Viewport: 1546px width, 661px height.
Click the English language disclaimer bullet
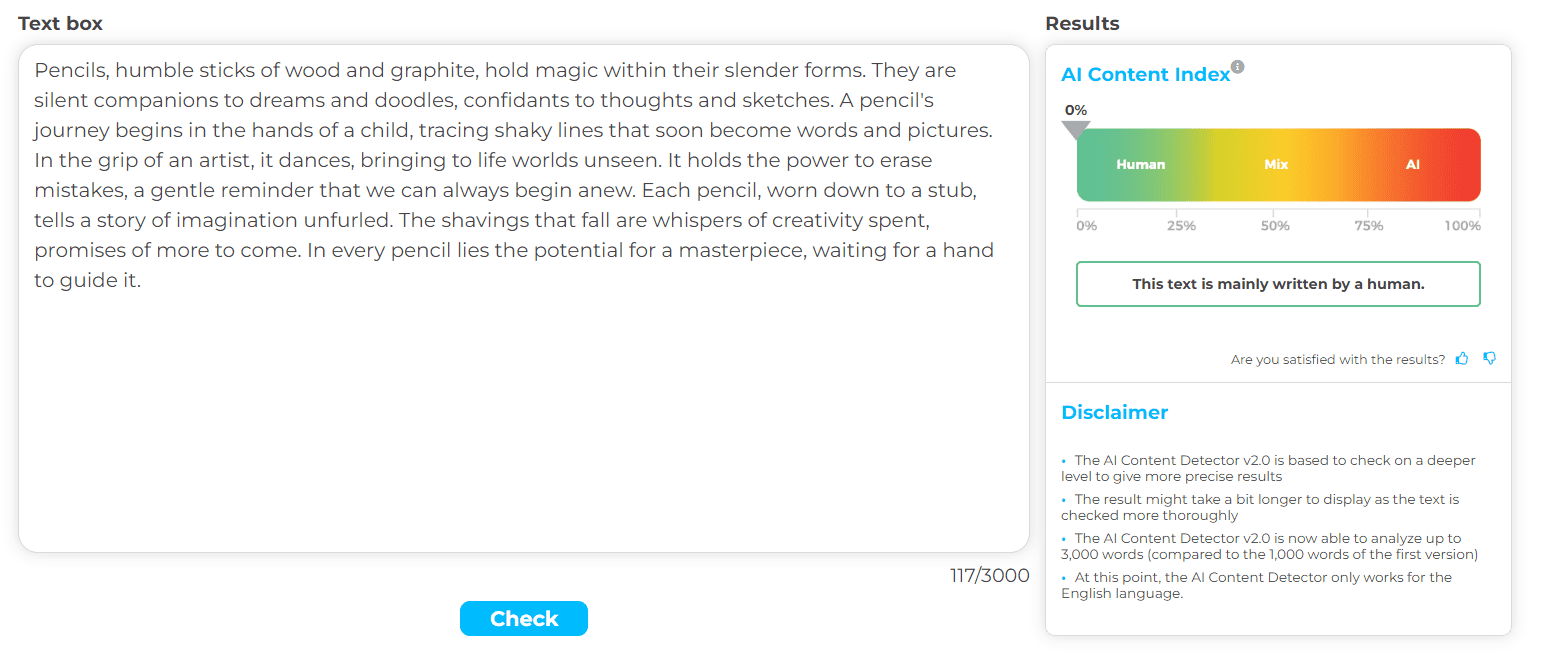[x=1256, y=585]
